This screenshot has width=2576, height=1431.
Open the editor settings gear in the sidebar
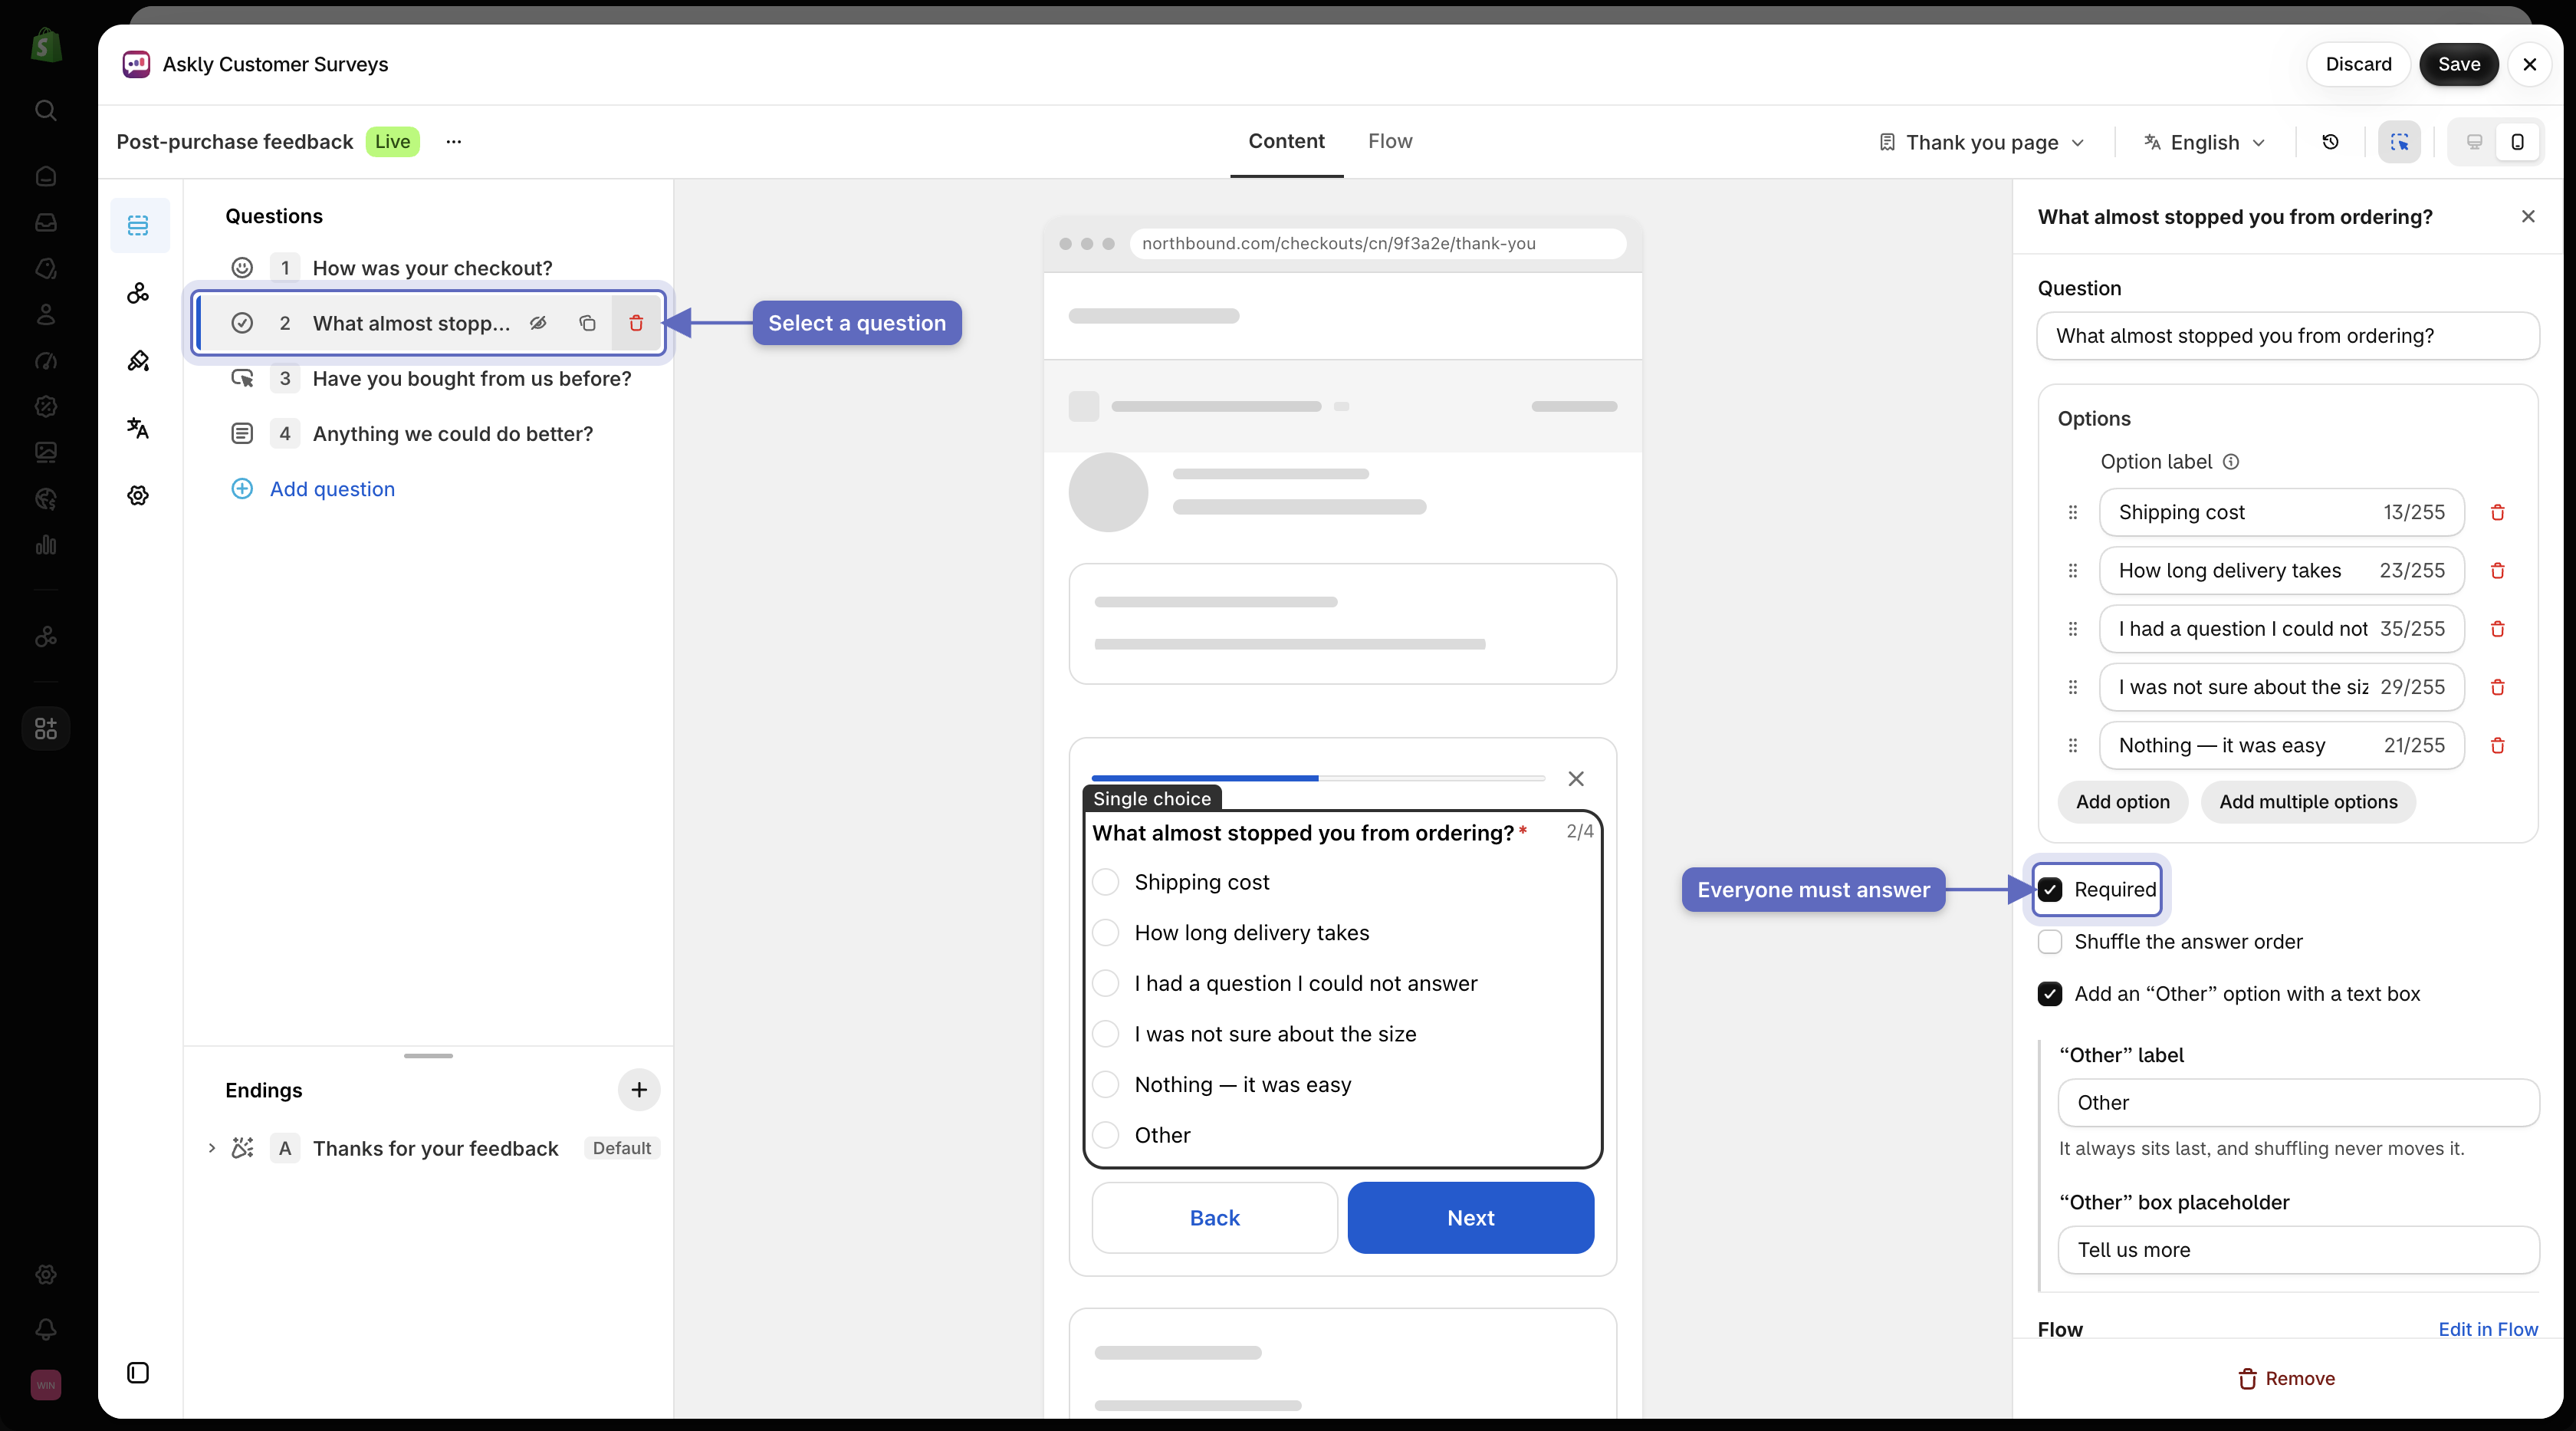138,495
